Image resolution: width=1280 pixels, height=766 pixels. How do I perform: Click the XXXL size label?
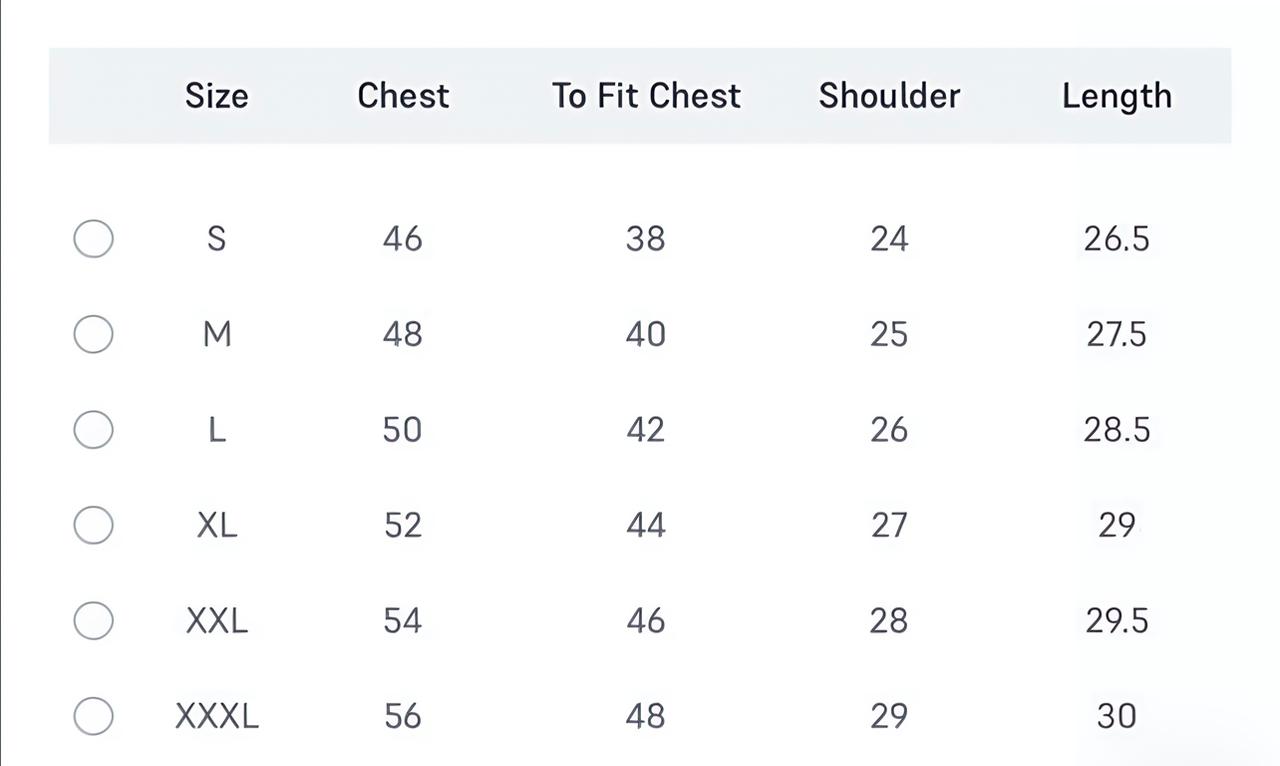[216, 716]
